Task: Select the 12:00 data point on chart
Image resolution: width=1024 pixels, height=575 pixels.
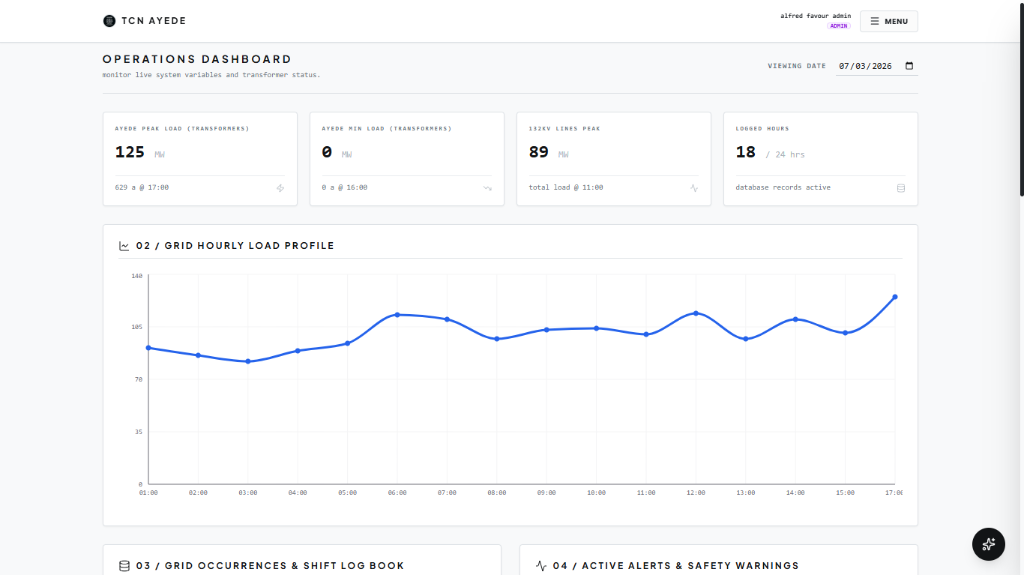Action: 696,314
